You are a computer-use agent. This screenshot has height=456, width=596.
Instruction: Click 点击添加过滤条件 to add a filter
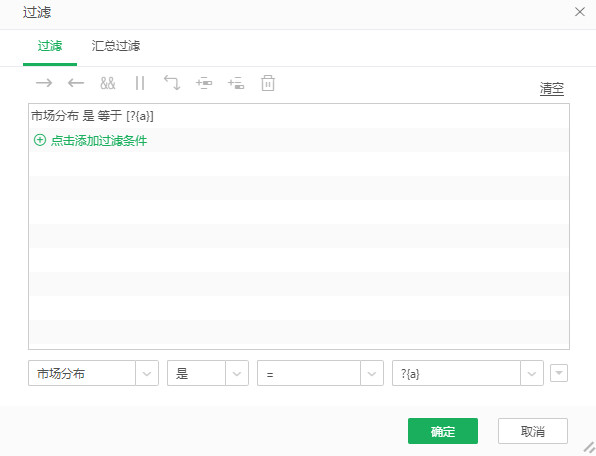[x=99, y=140]
